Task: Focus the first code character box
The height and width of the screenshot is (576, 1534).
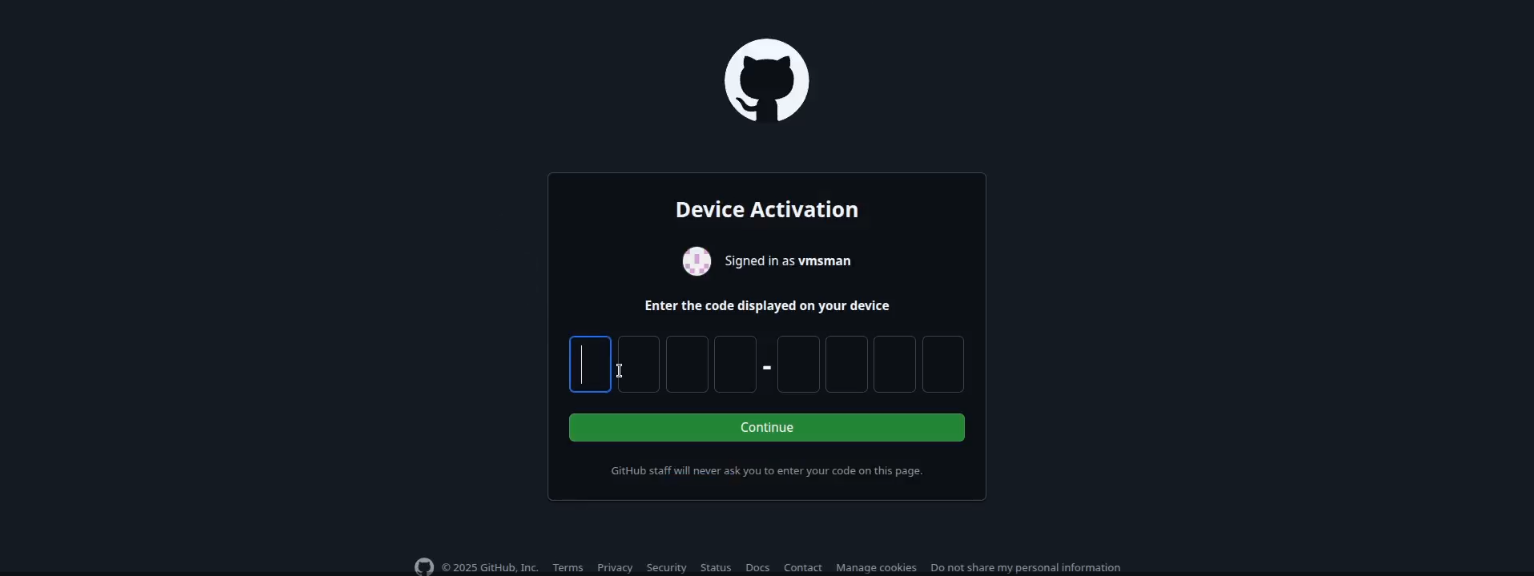Action: (x=590, y=364)
